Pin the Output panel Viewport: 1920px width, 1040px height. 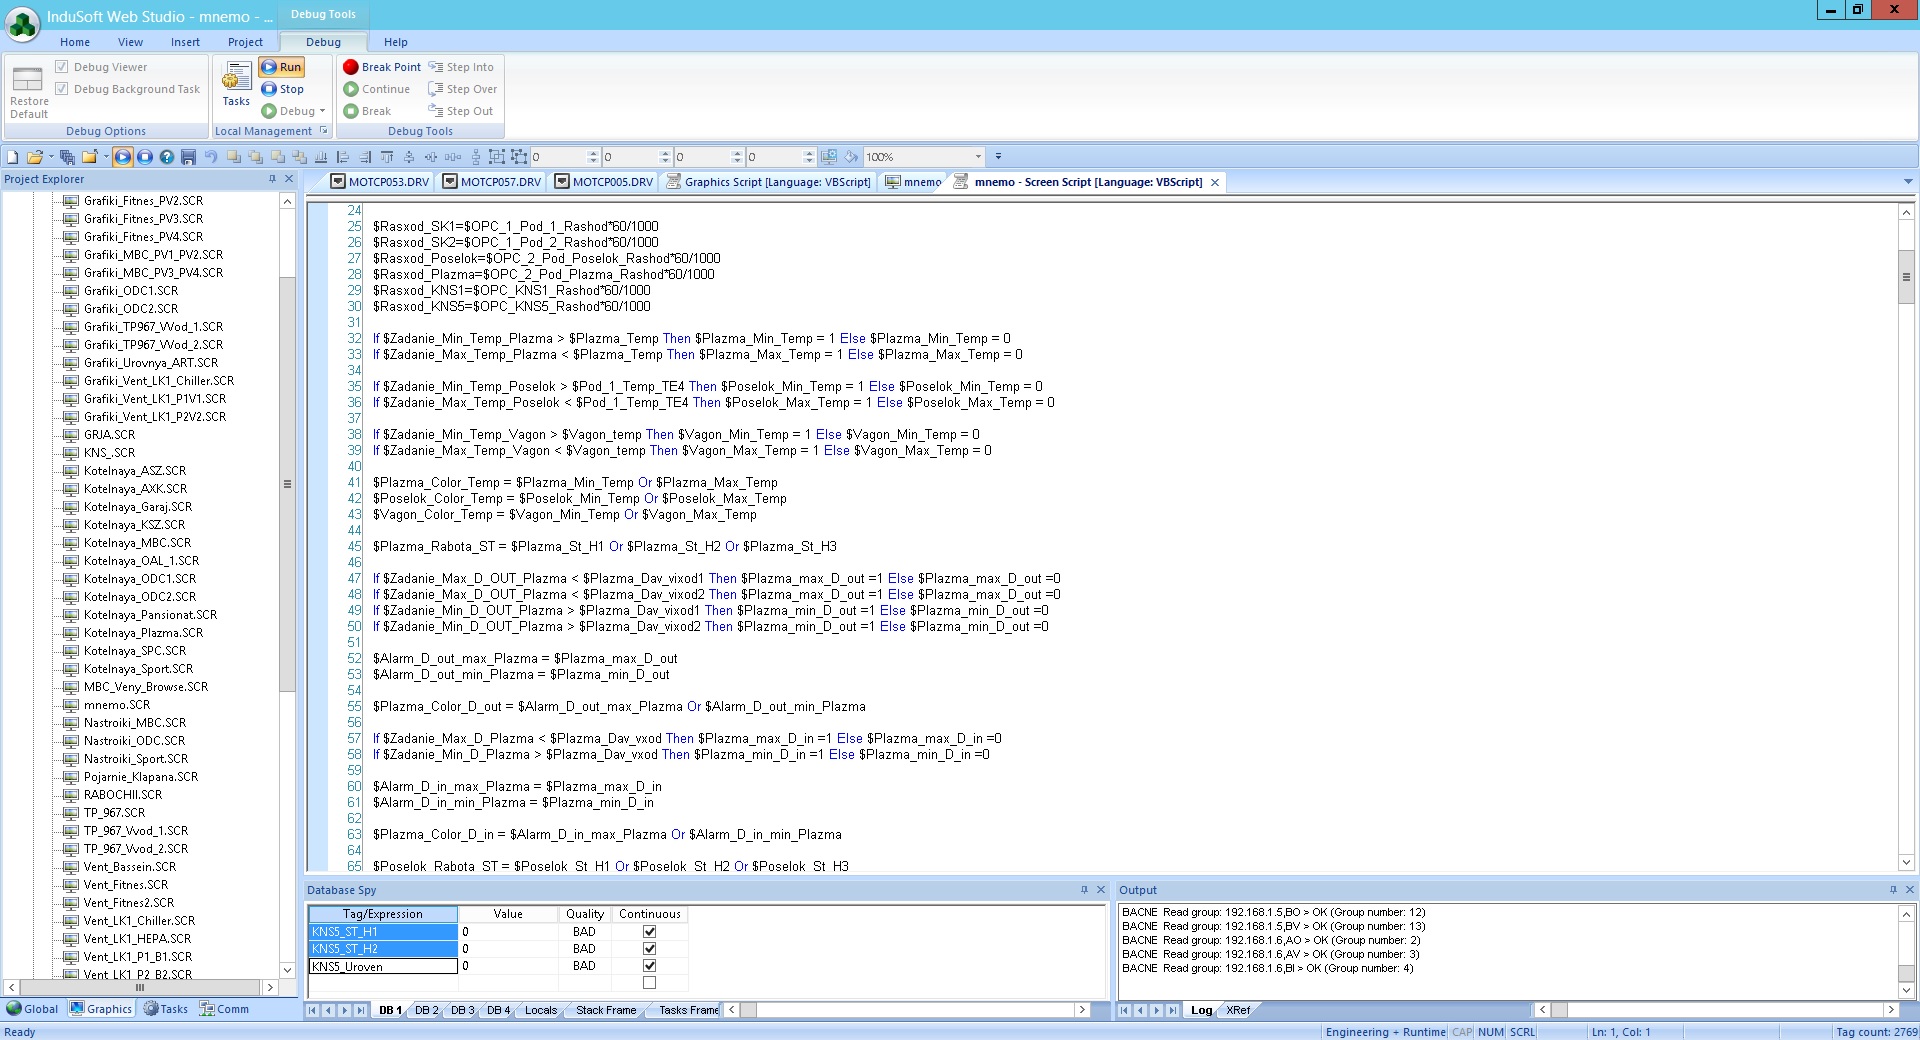(x=1893, y=890)
